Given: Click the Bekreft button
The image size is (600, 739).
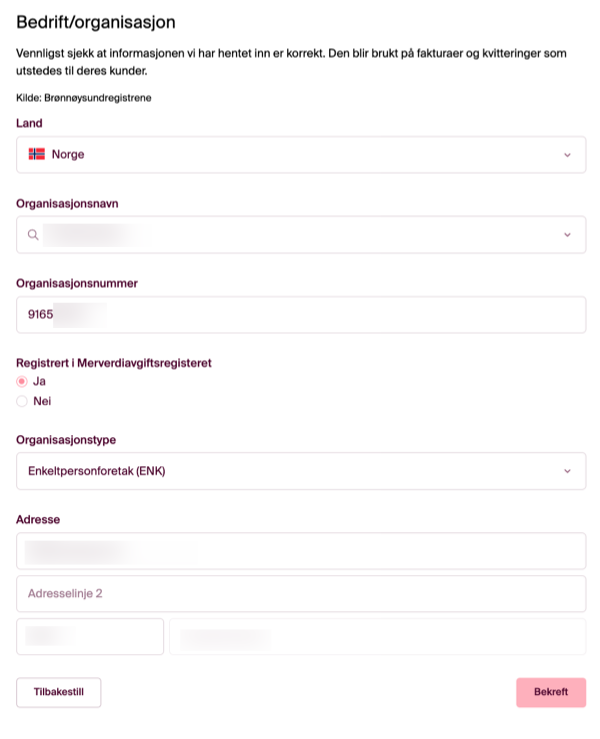Looking at the screenshot, I should pyautogui.click(x=550, y=692).
